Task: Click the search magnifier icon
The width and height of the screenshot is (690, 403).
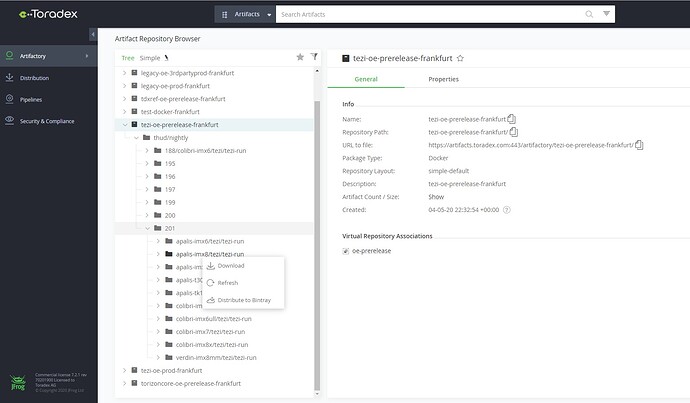Action: coord(589,14)
